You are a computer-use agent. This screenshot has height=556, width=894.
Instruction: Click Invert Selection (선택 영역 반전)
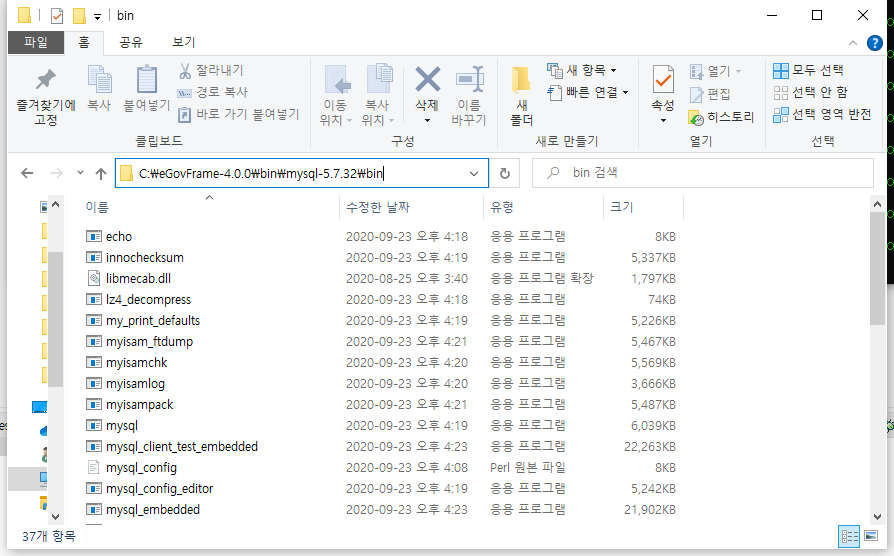point(822,115)
